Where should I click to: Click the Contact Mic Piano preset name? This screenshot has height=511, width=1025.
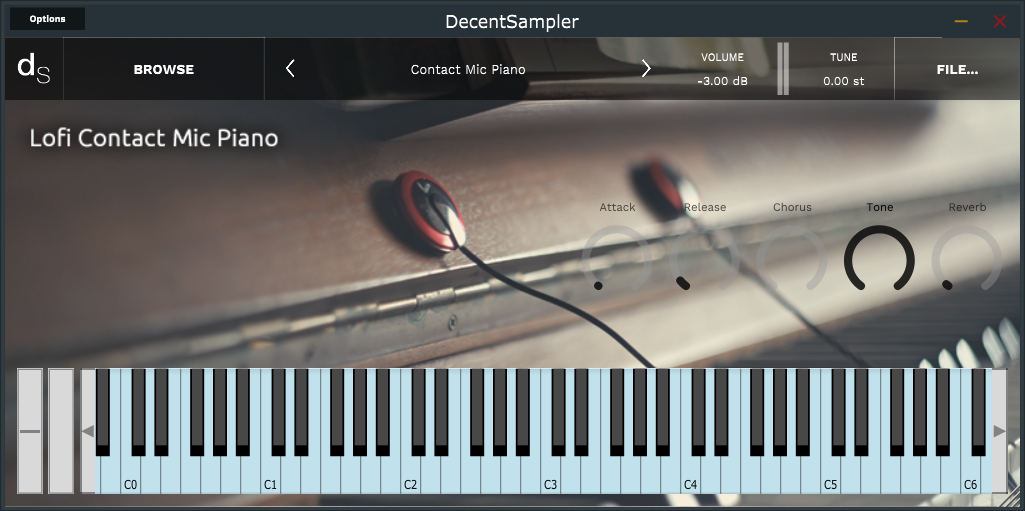pyautogui.click(x=468, y=69)
